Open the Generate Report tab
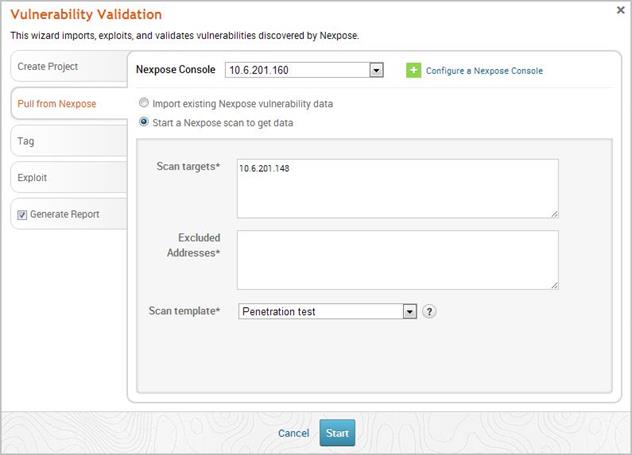This screenshot has width=632, height=455. [69, 214]
